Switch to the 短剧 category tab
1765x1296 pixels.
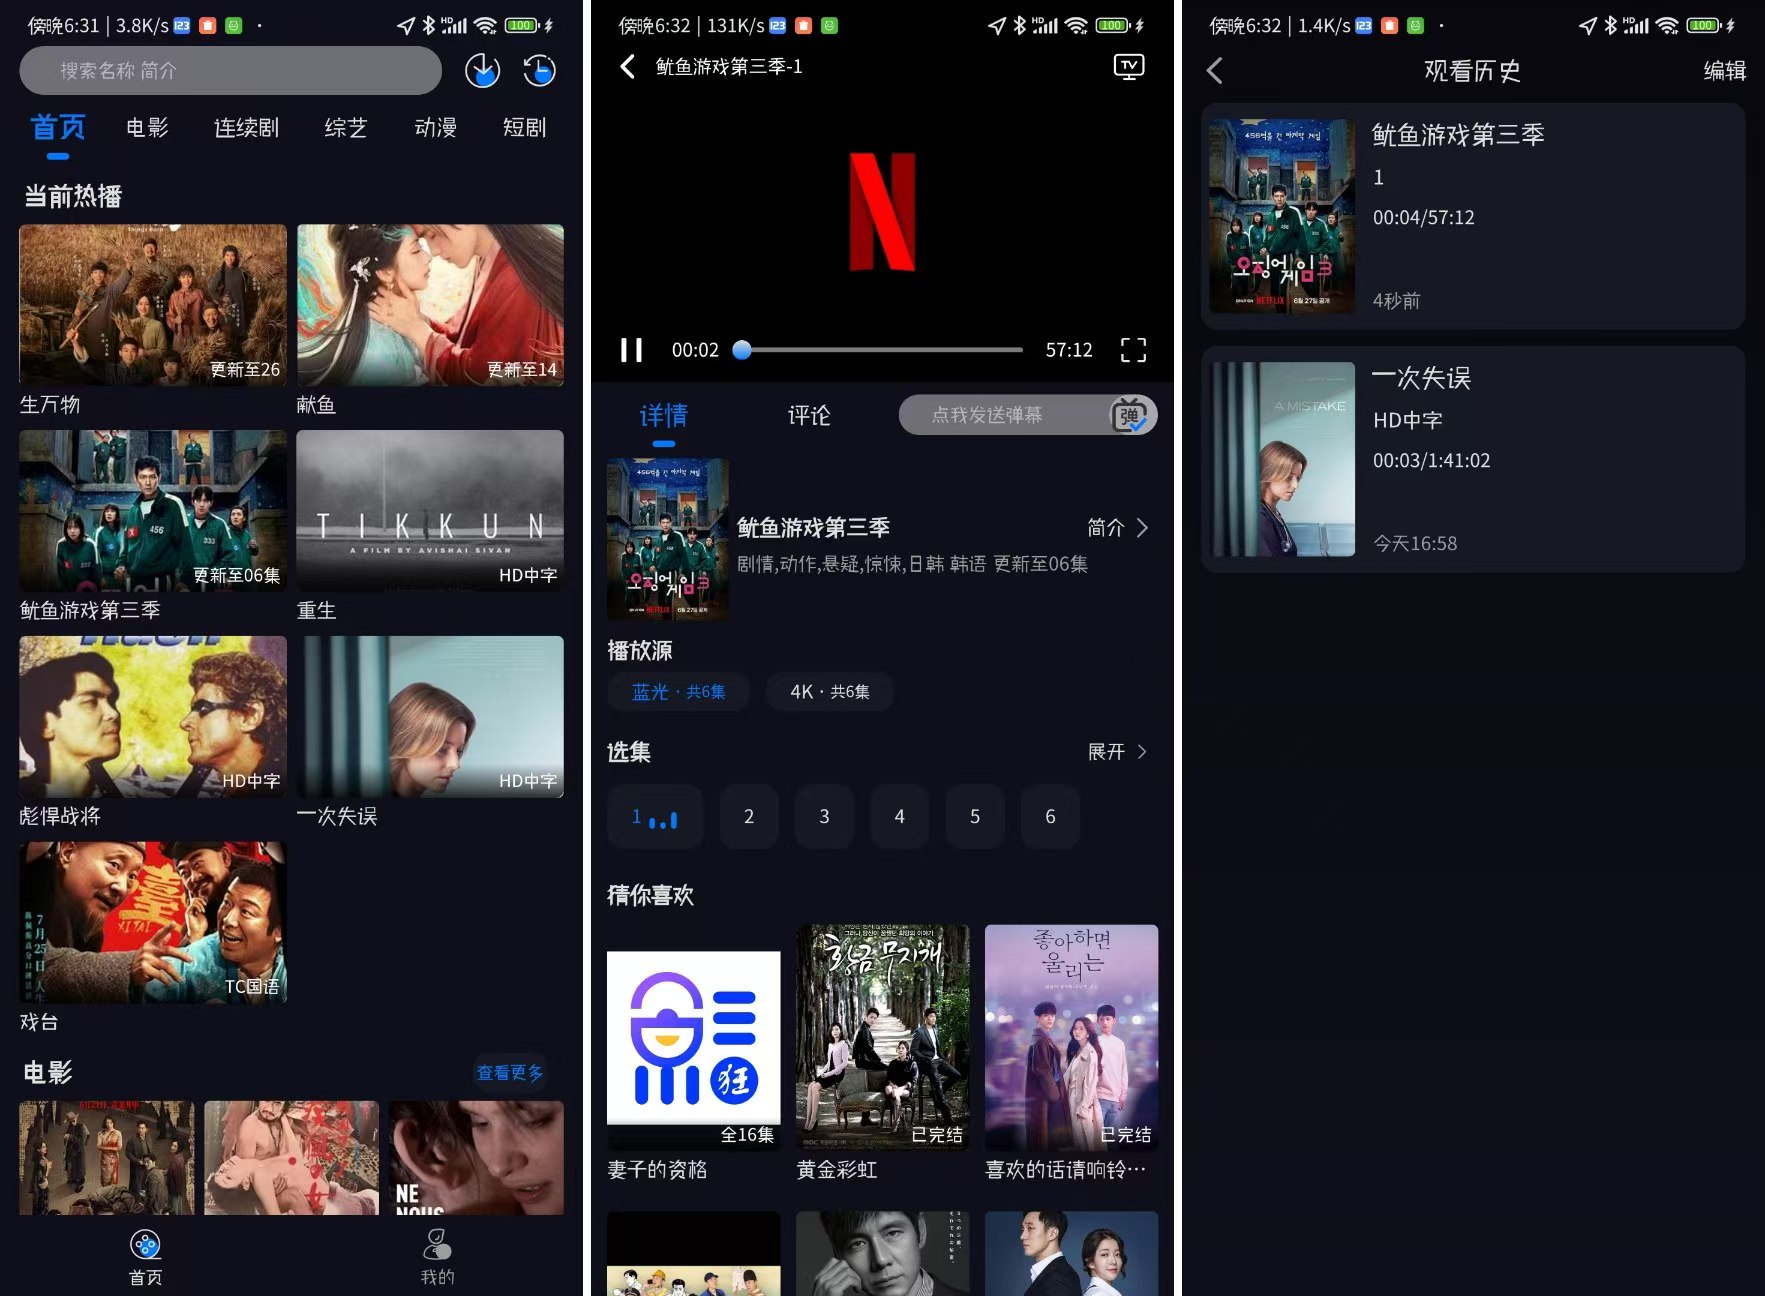click(524, 128)
